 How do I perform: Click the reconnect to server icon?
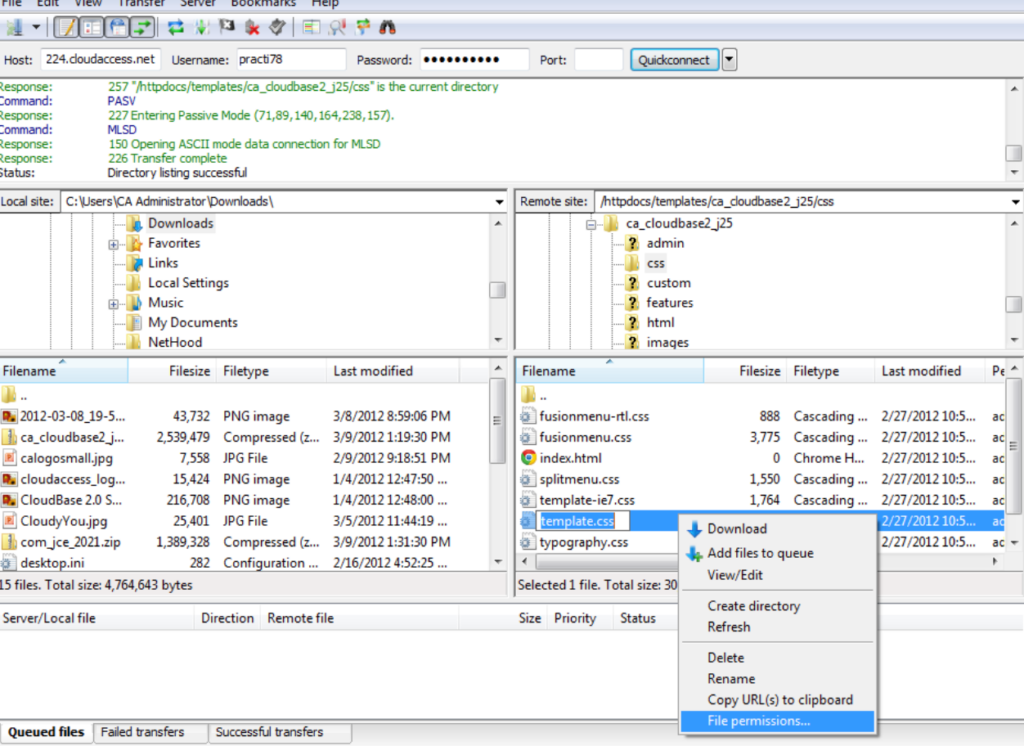277,27
